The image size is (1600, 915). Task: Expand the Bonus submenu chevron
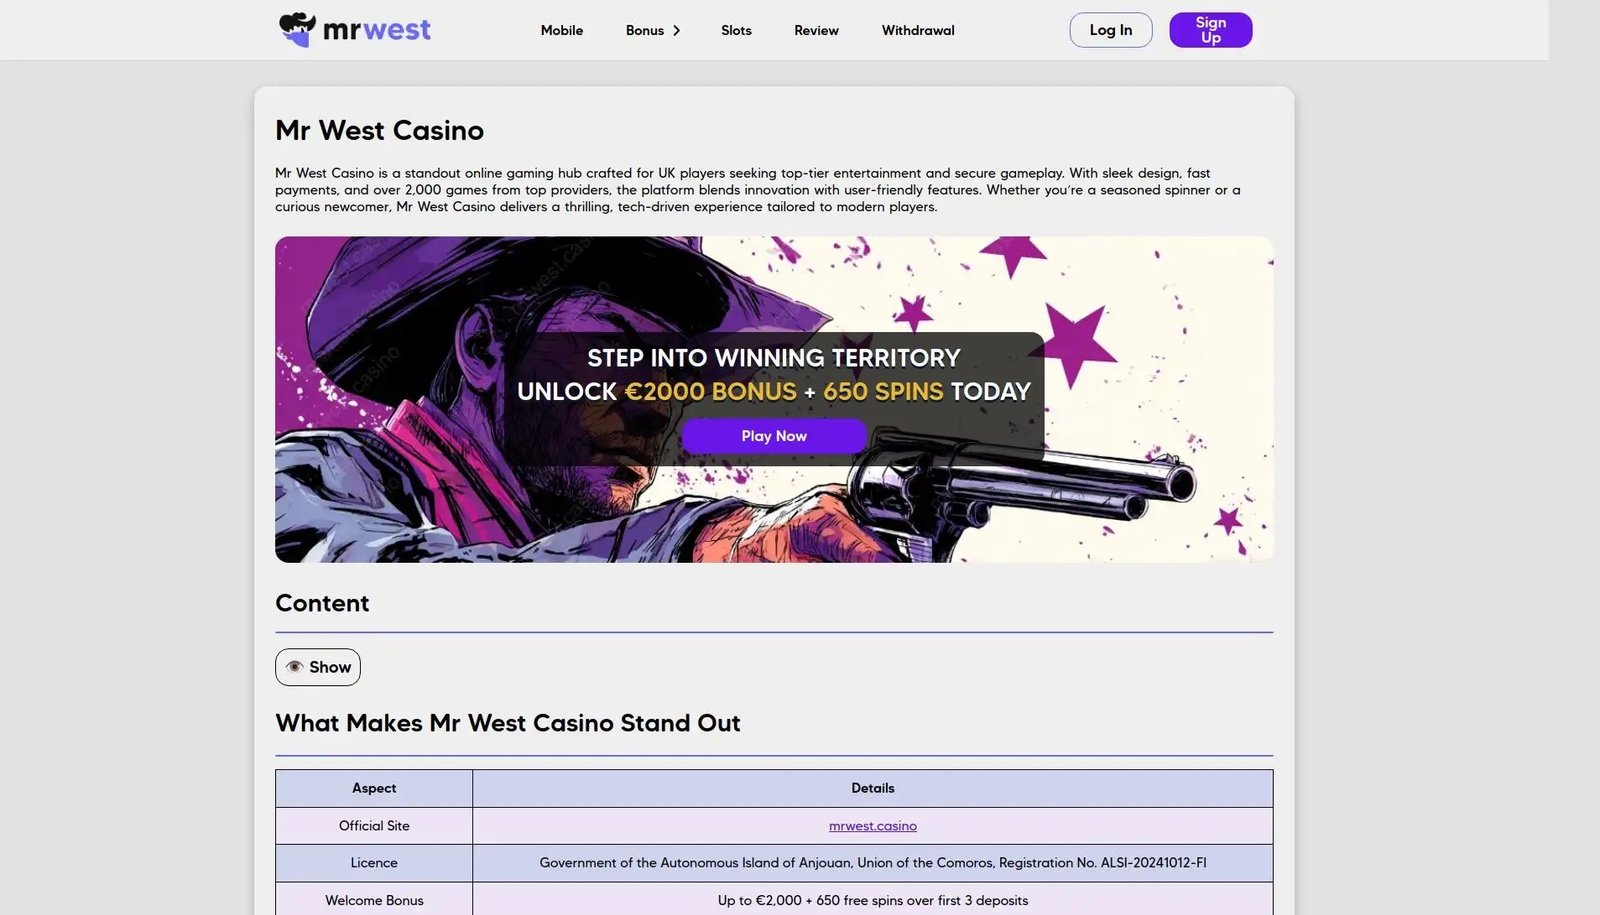point(677,30)
